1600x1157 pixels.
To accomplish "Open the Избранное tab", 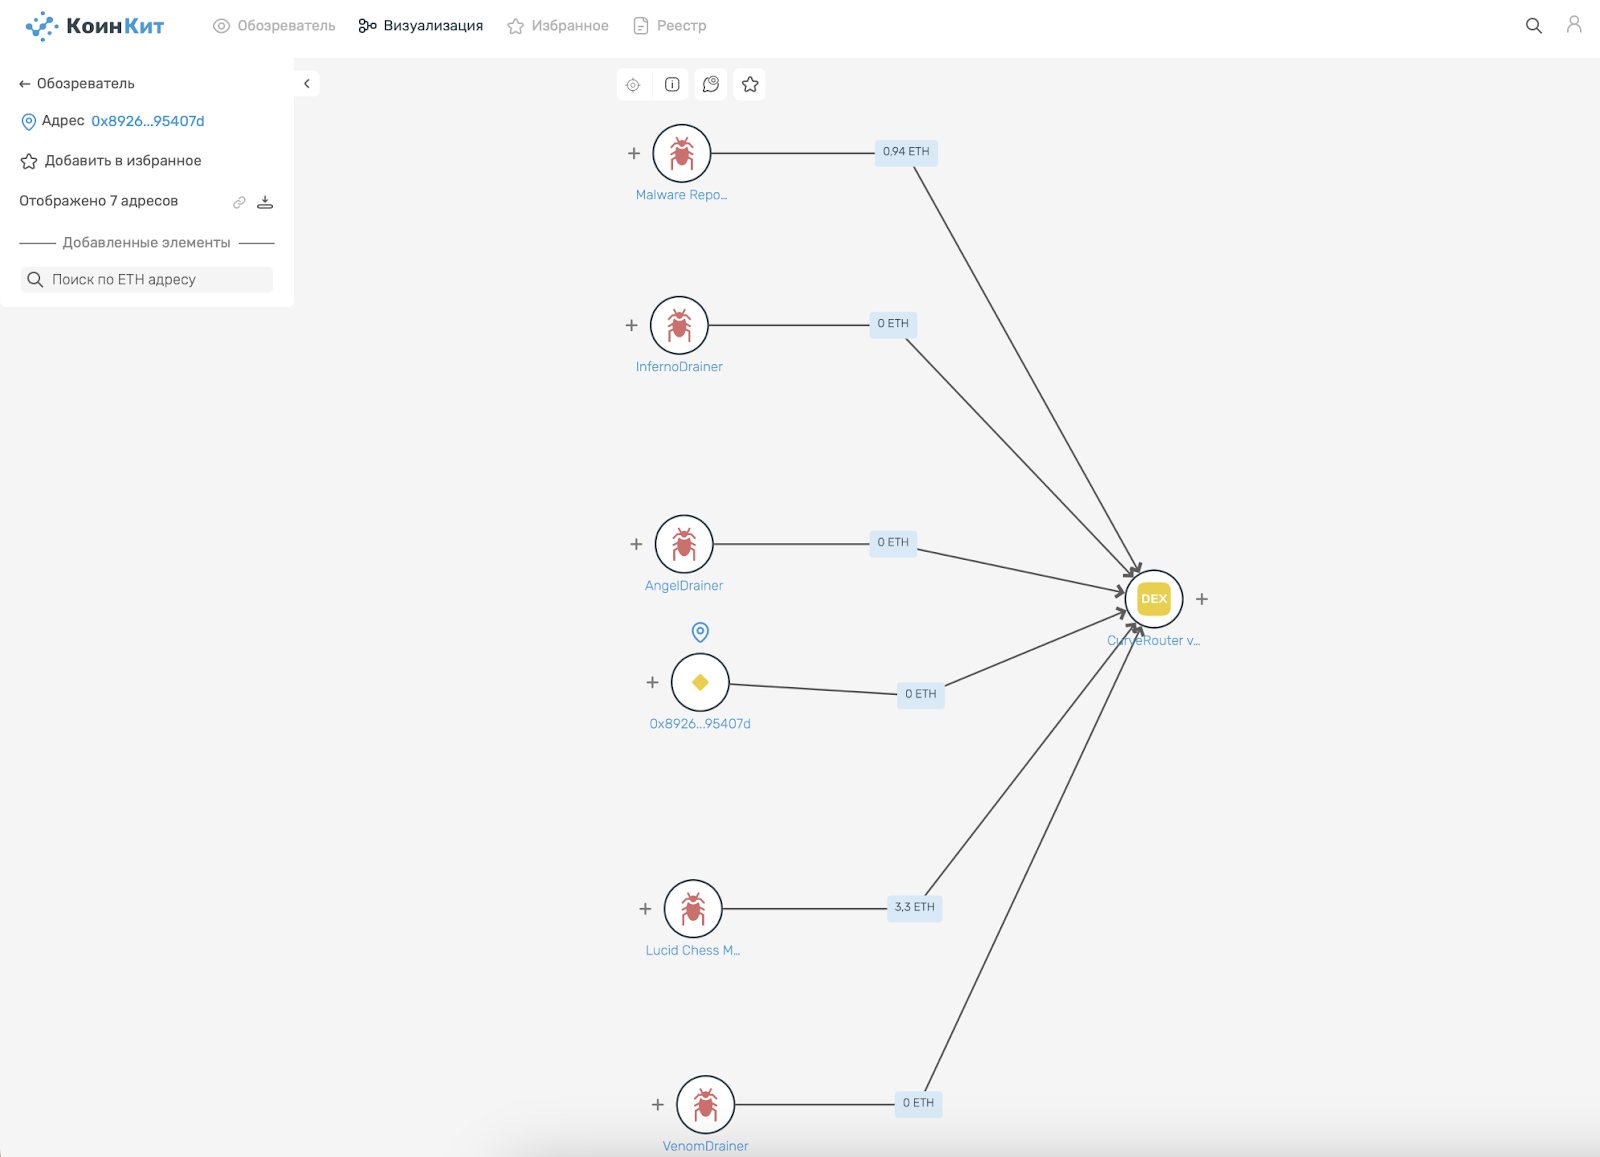I will [558, 26].
